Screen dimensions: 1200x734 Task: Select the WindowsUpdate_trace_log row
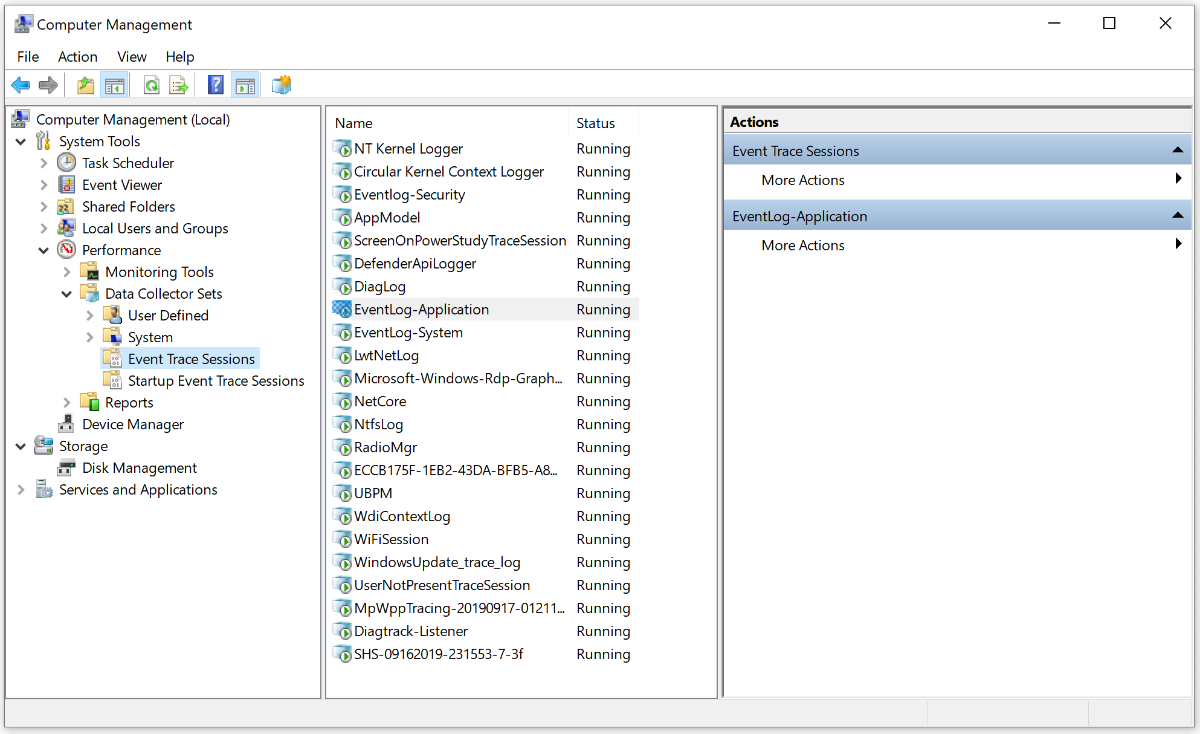pos(484,562)
